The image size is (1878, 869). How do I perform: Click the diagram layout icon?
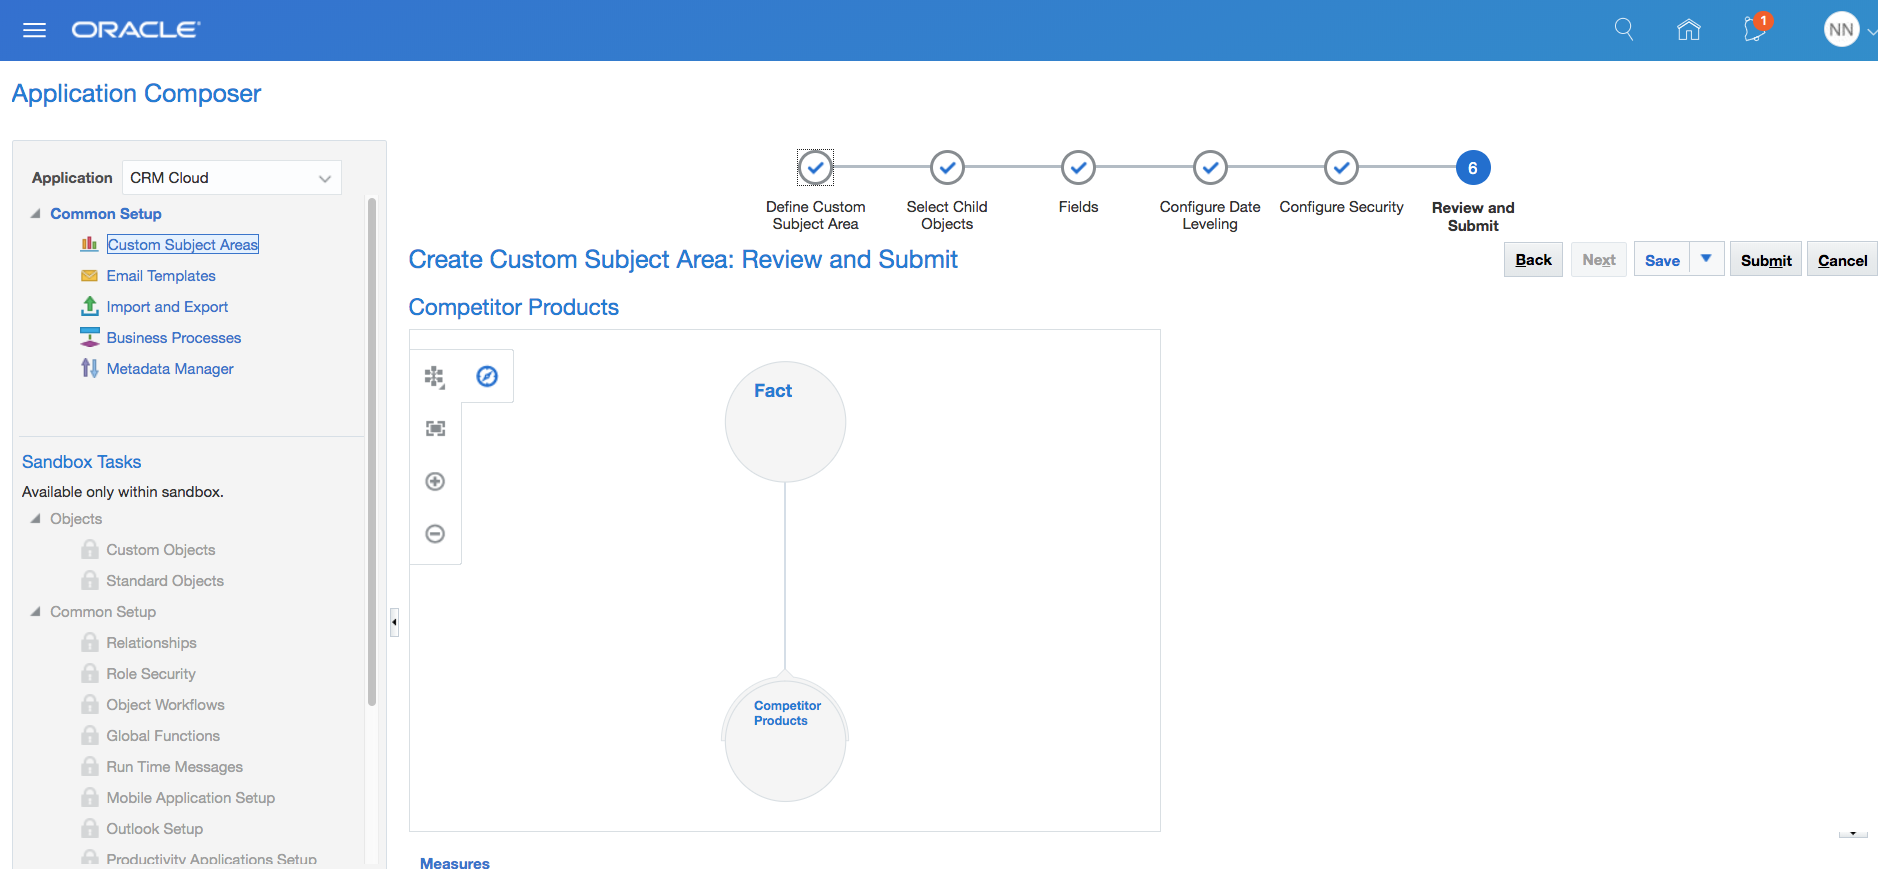click(x=435, y=377)
